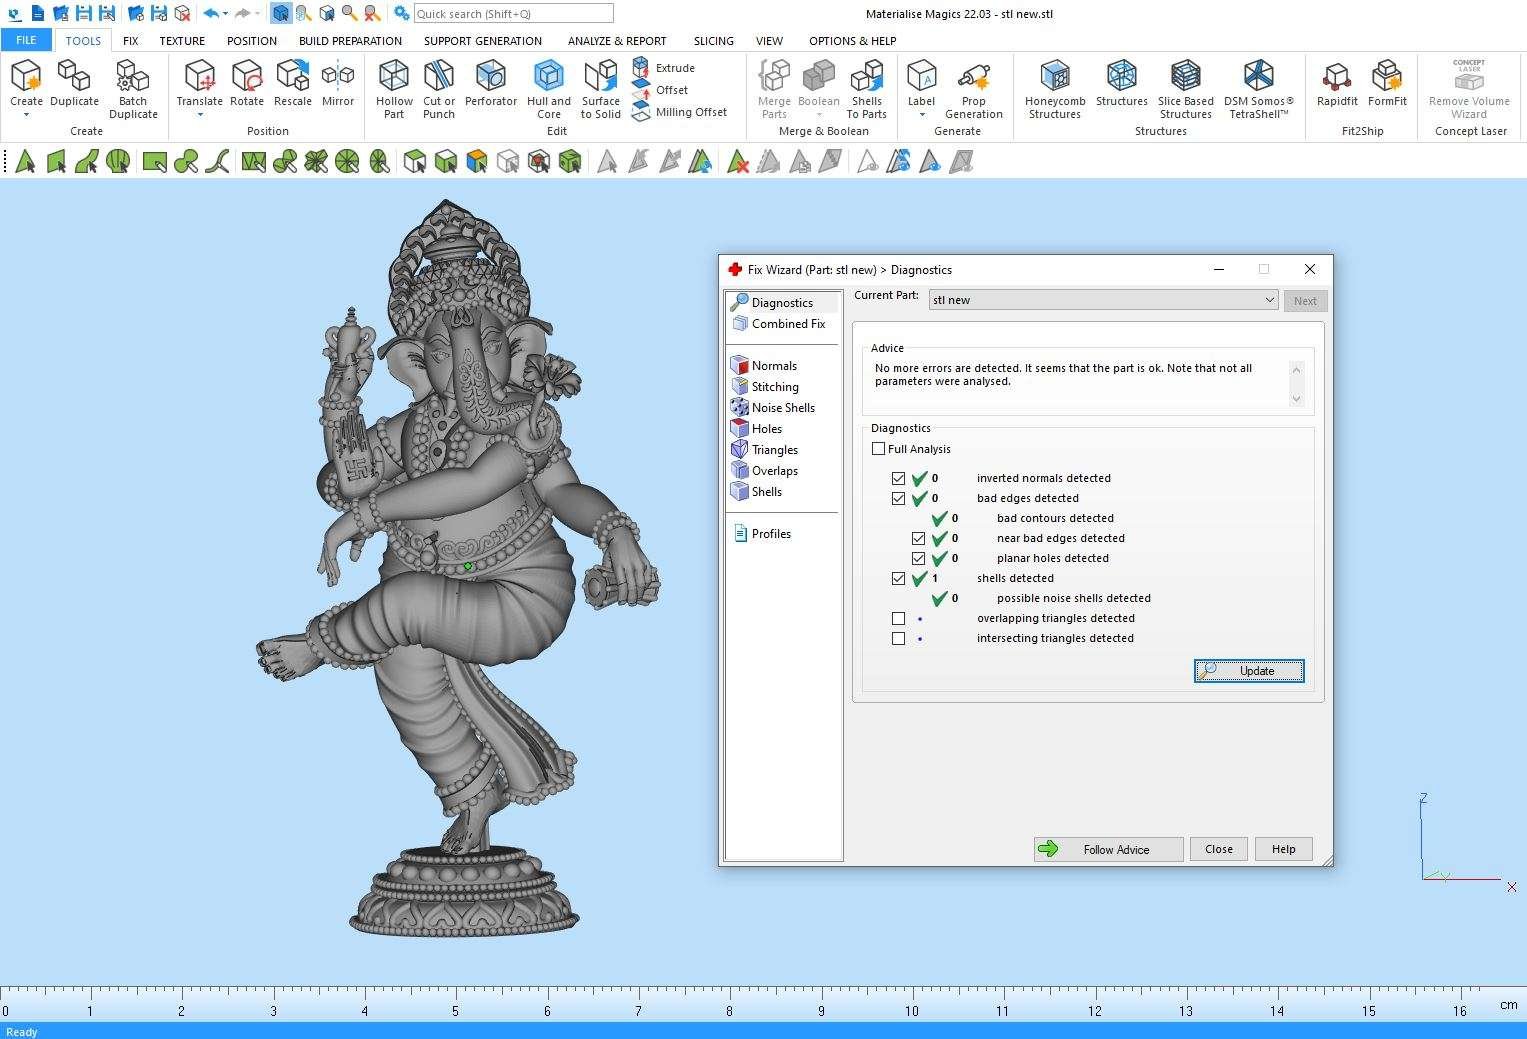Open the Create dropdown arrow
The image size is (1527, 1039).
[26, 115]
